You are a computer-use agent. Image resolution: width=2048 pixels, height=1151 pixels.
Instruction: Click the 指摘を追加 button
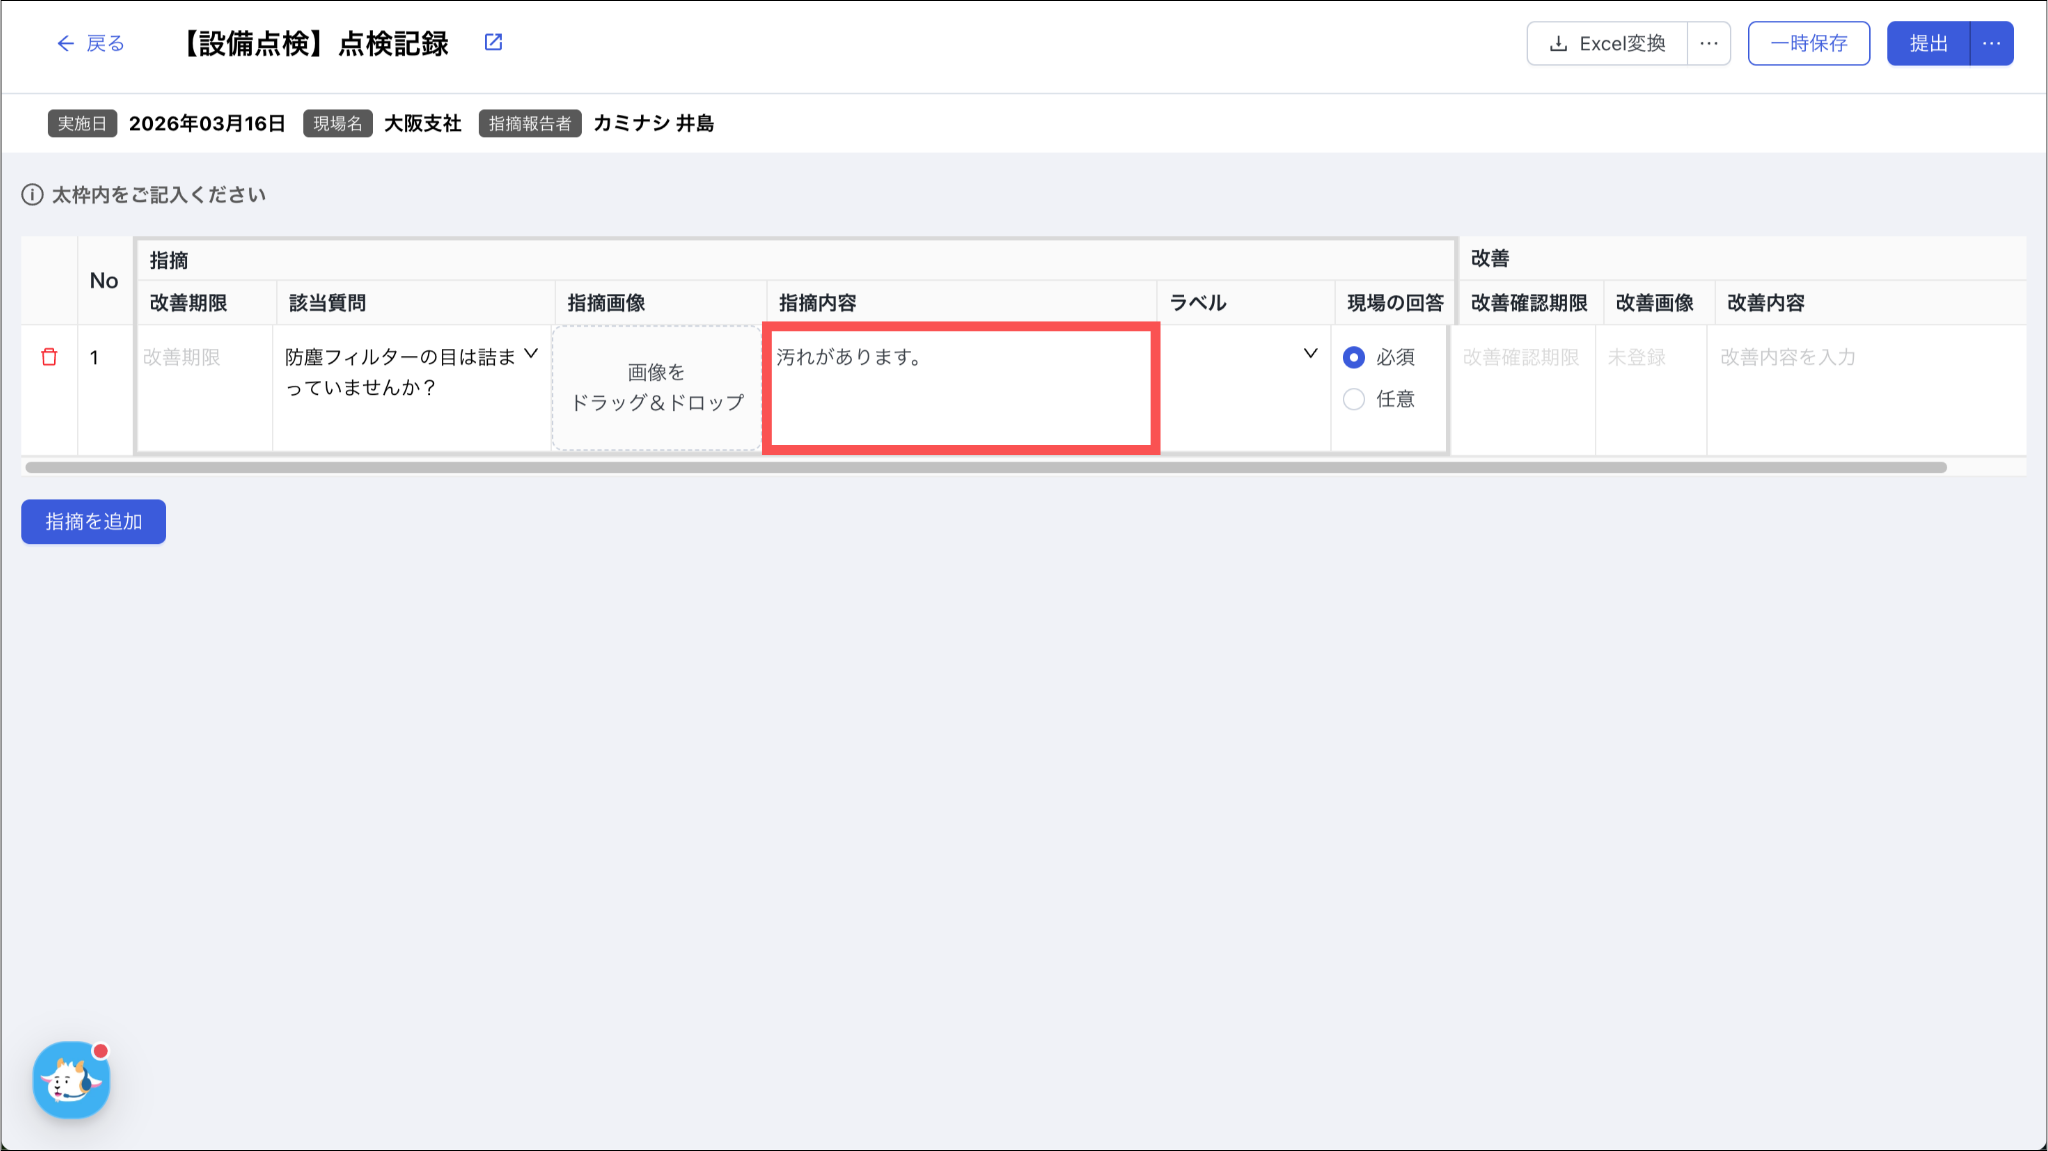93,521
